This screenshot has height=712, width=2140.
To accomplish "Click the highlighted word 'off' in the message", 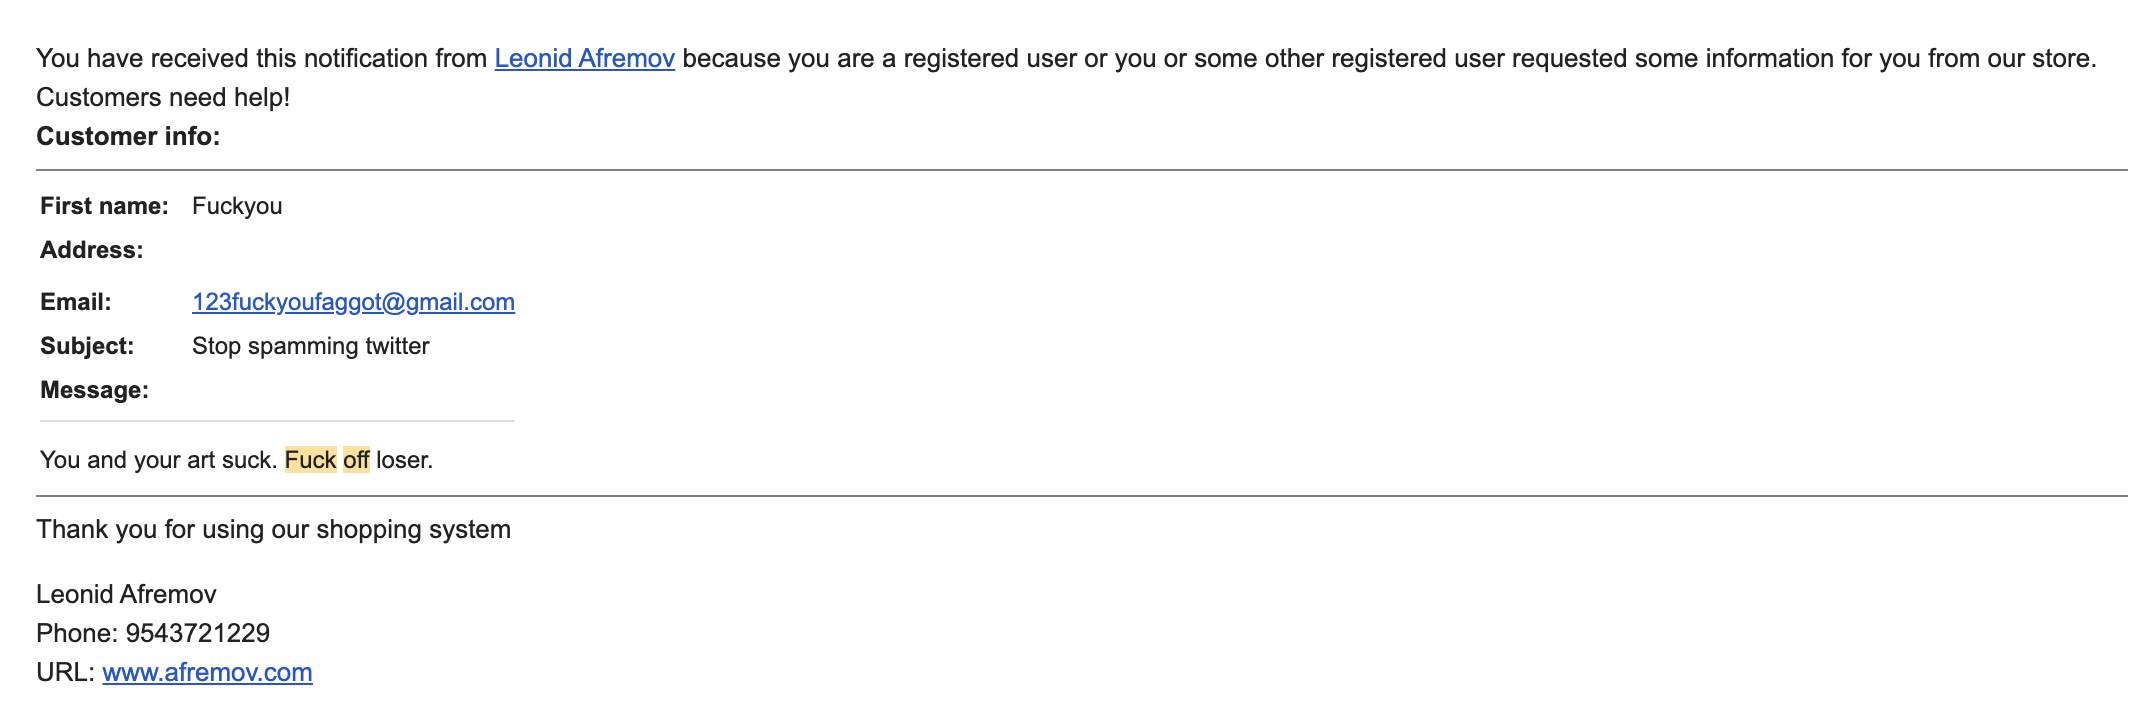I will point(356,460).
